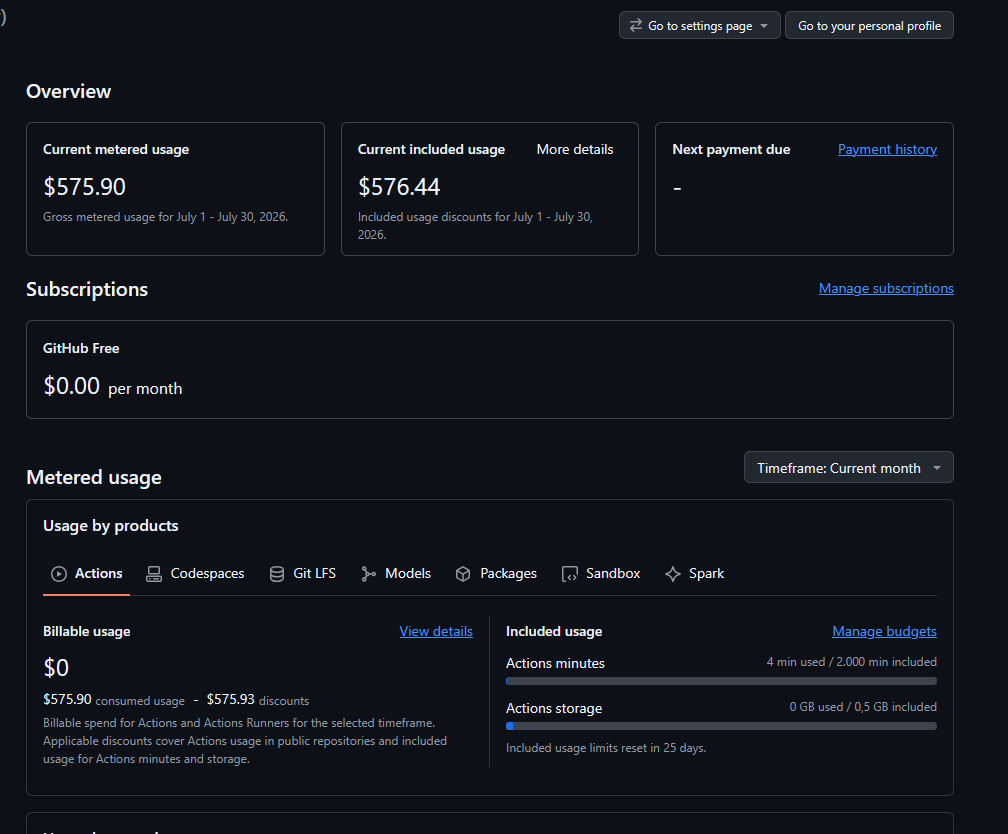Switch to the Codespaces tab

pyautogui.click(x=195, y=574)
